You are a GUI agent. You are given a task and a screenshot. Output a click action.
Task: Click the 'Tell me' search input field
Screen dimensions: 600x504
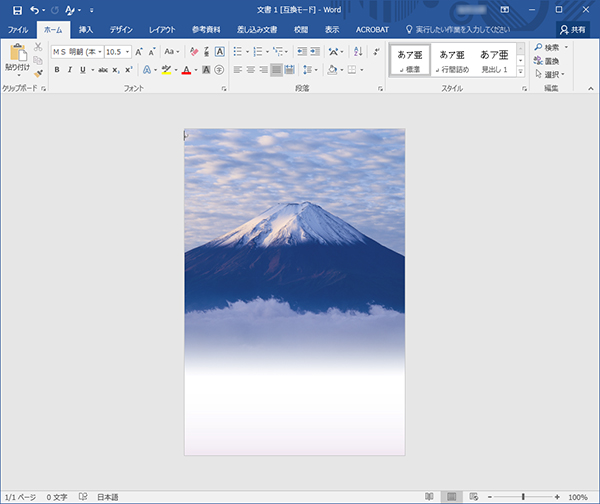click(x=463, y=30)
